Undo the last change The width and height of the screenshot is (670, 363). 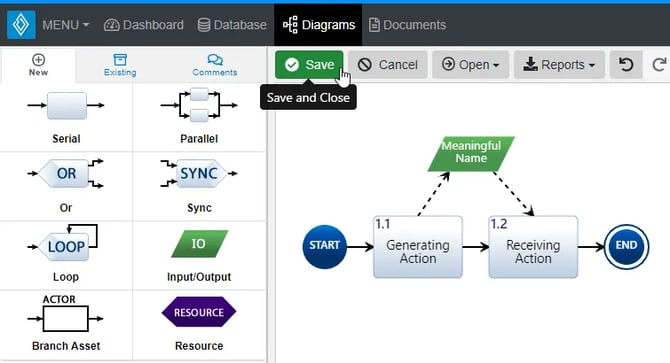[x=626, y=65]
